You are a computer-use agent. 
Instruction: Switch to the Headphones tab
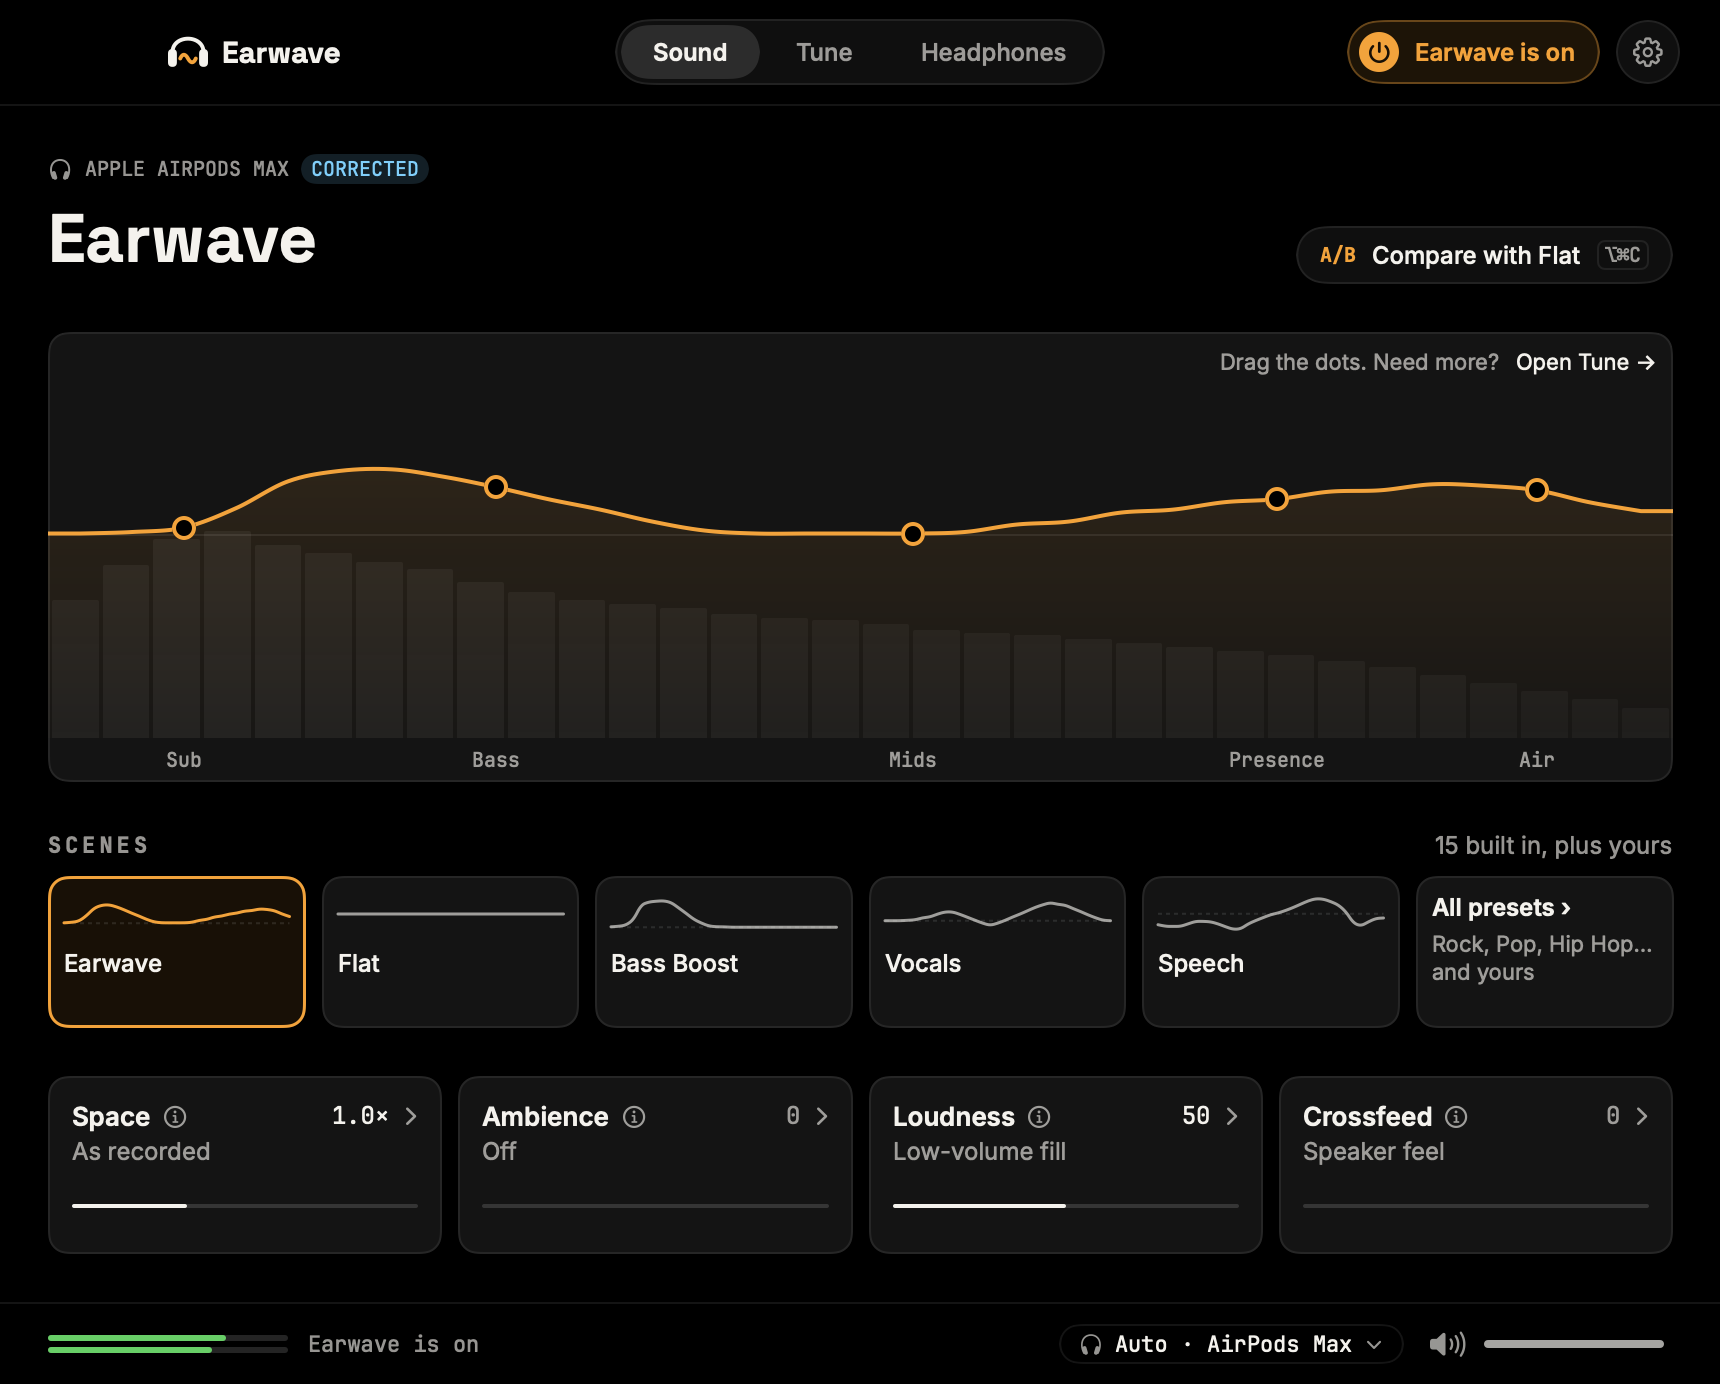pos(993,52)
